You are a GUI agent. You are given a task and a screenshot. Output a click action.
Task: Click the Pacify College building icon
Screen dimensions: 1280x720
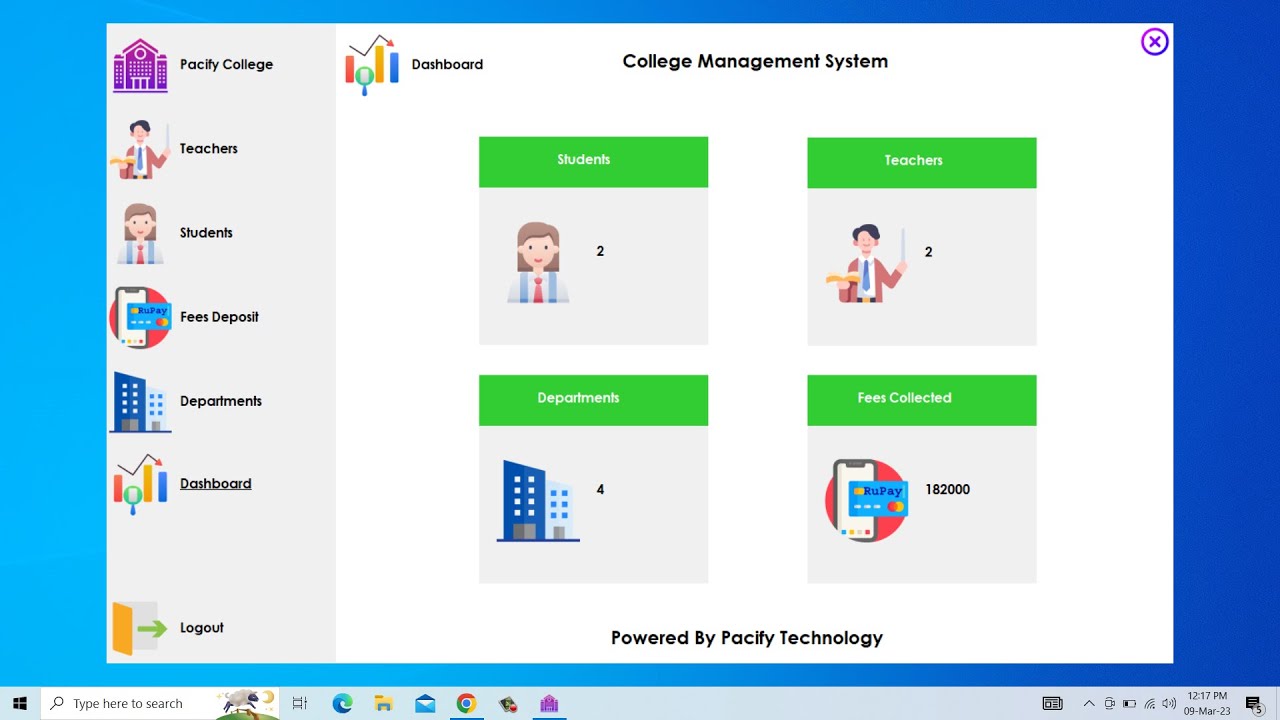140,65
